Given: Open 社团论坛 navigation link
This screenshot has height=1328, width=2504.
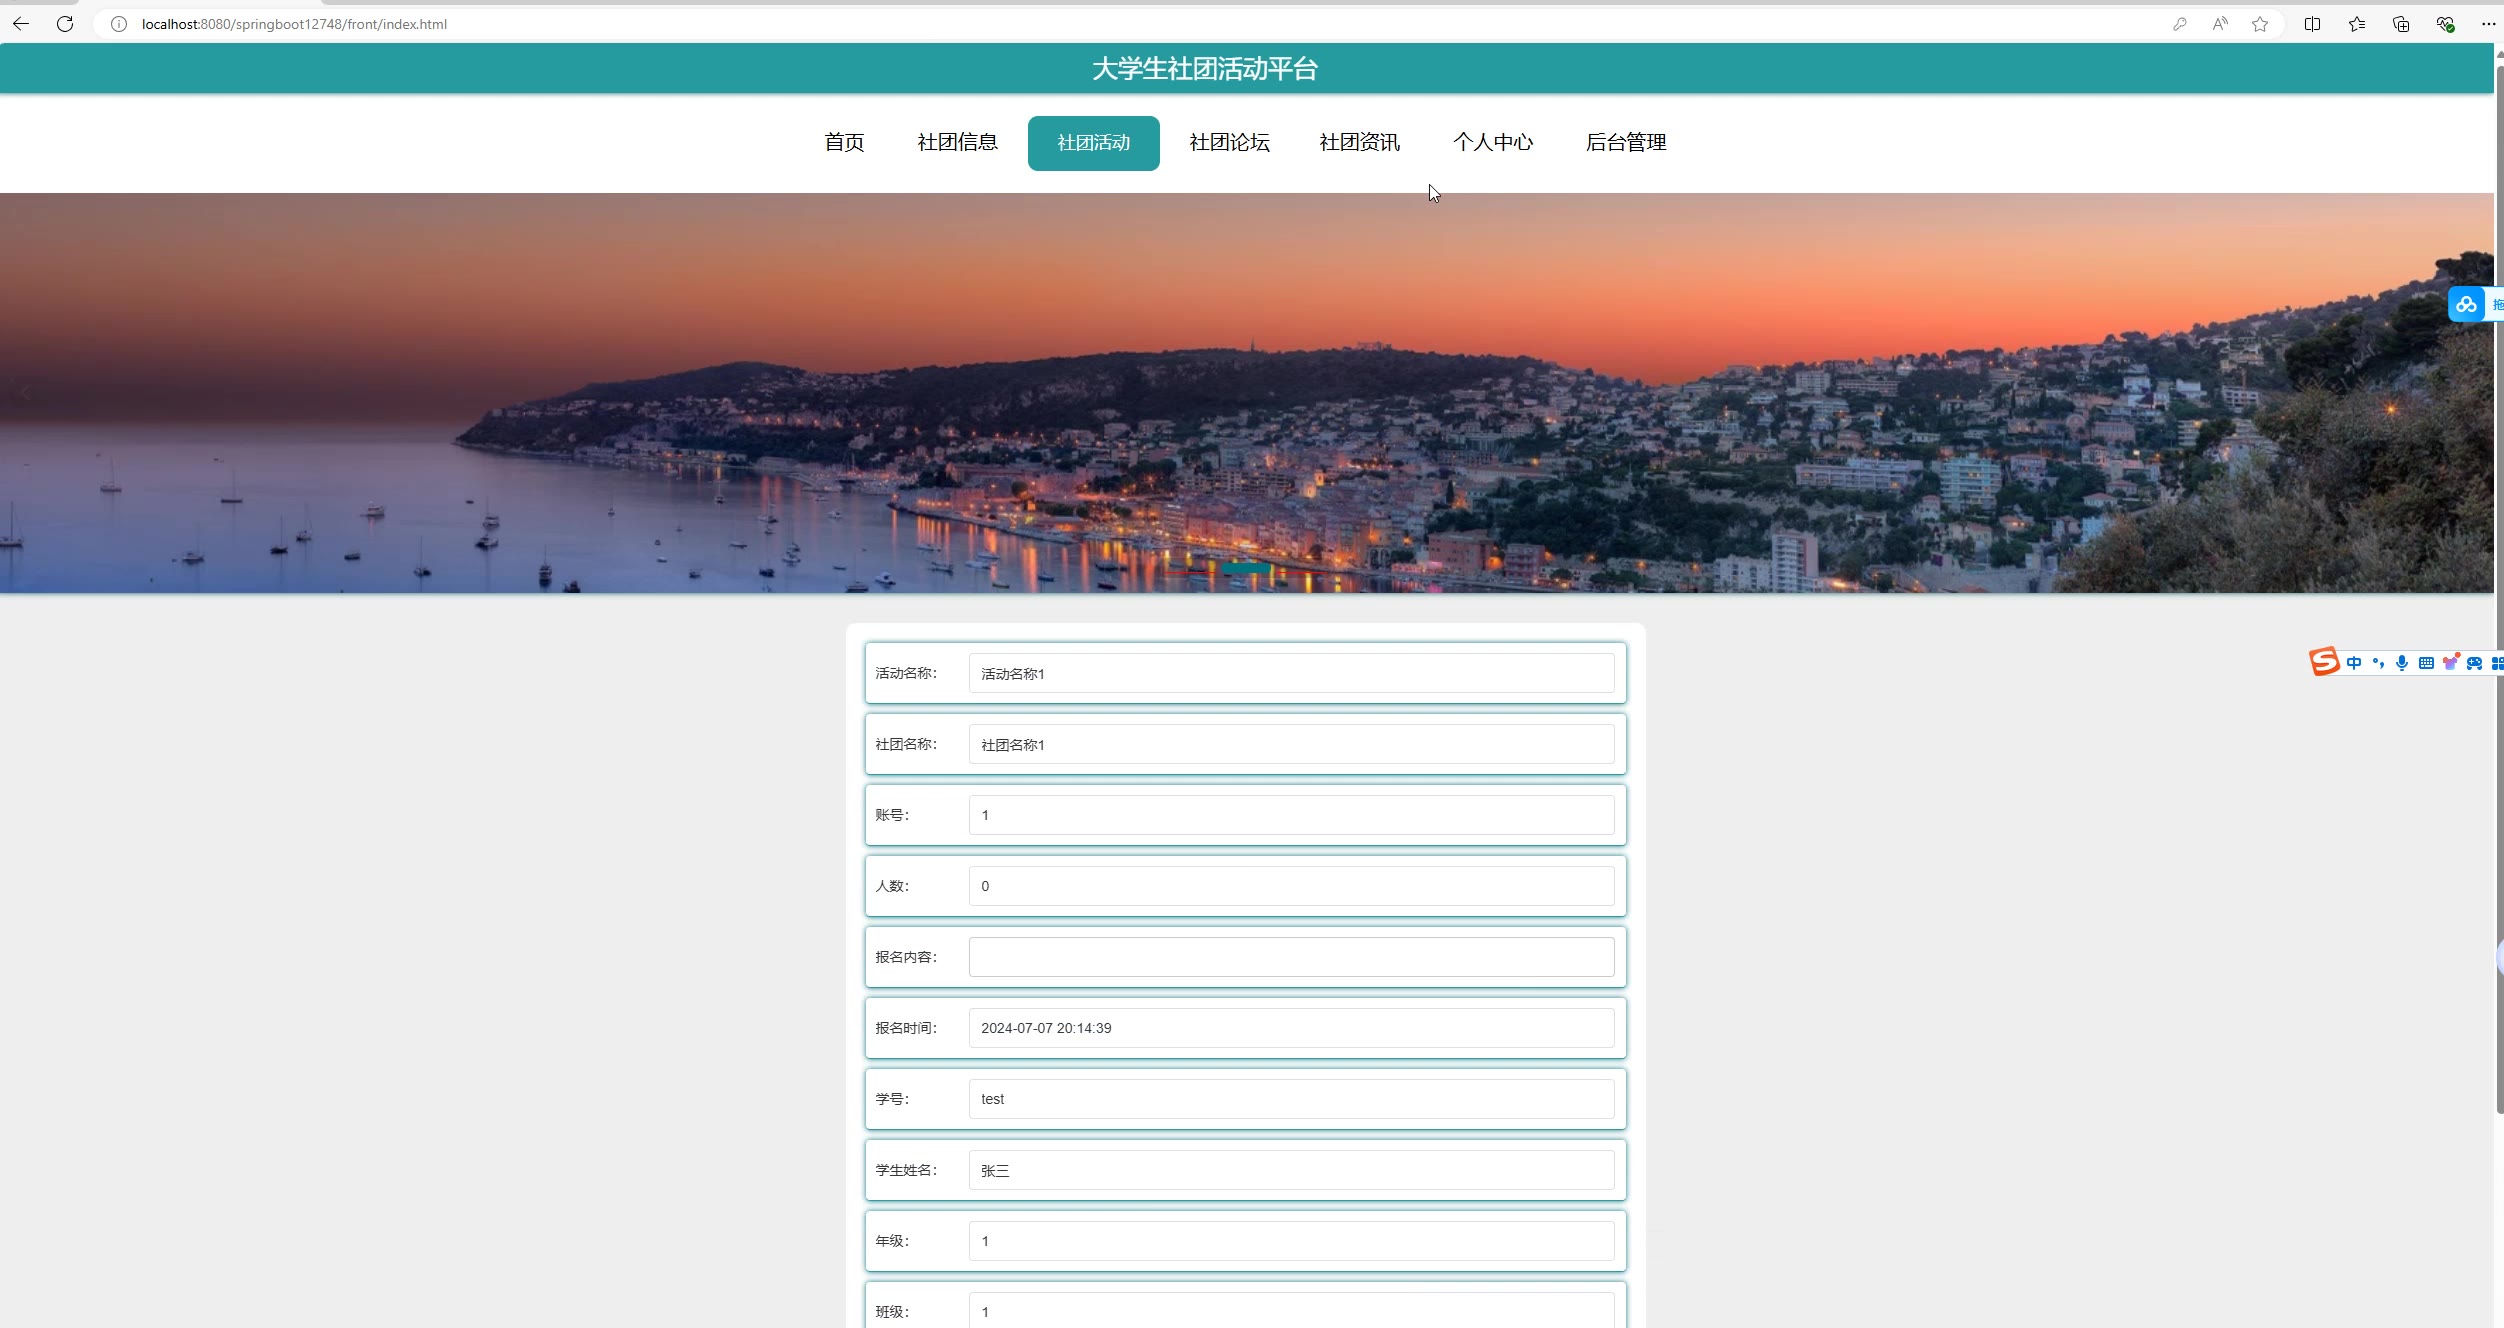Looking at the screenshot, I should [x=1229, y=143].
